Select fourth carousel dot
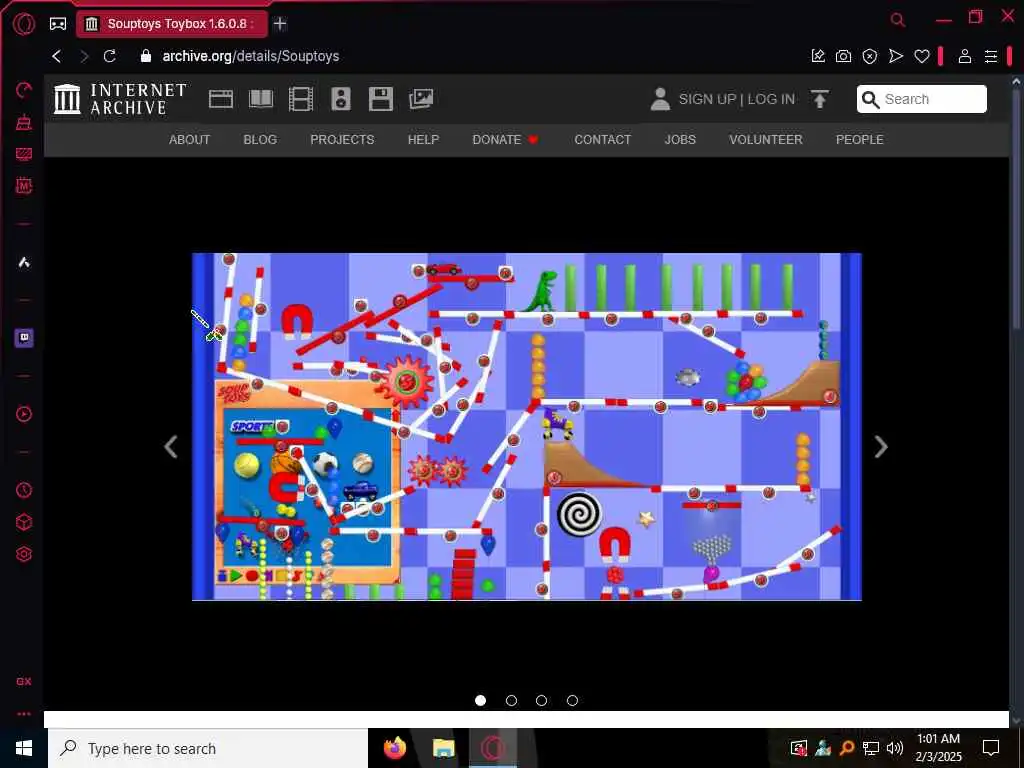Viewport: 1024px width, 768px height. pyautogui.click(x=573, y=701)
